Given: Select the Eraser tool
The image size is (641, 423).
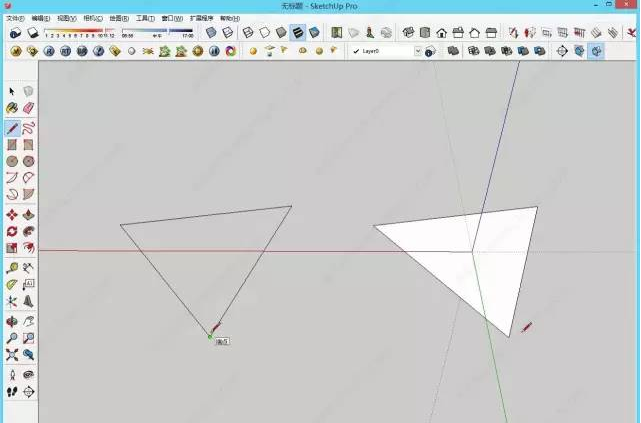Looking at the screenshot, I should 28,108.
